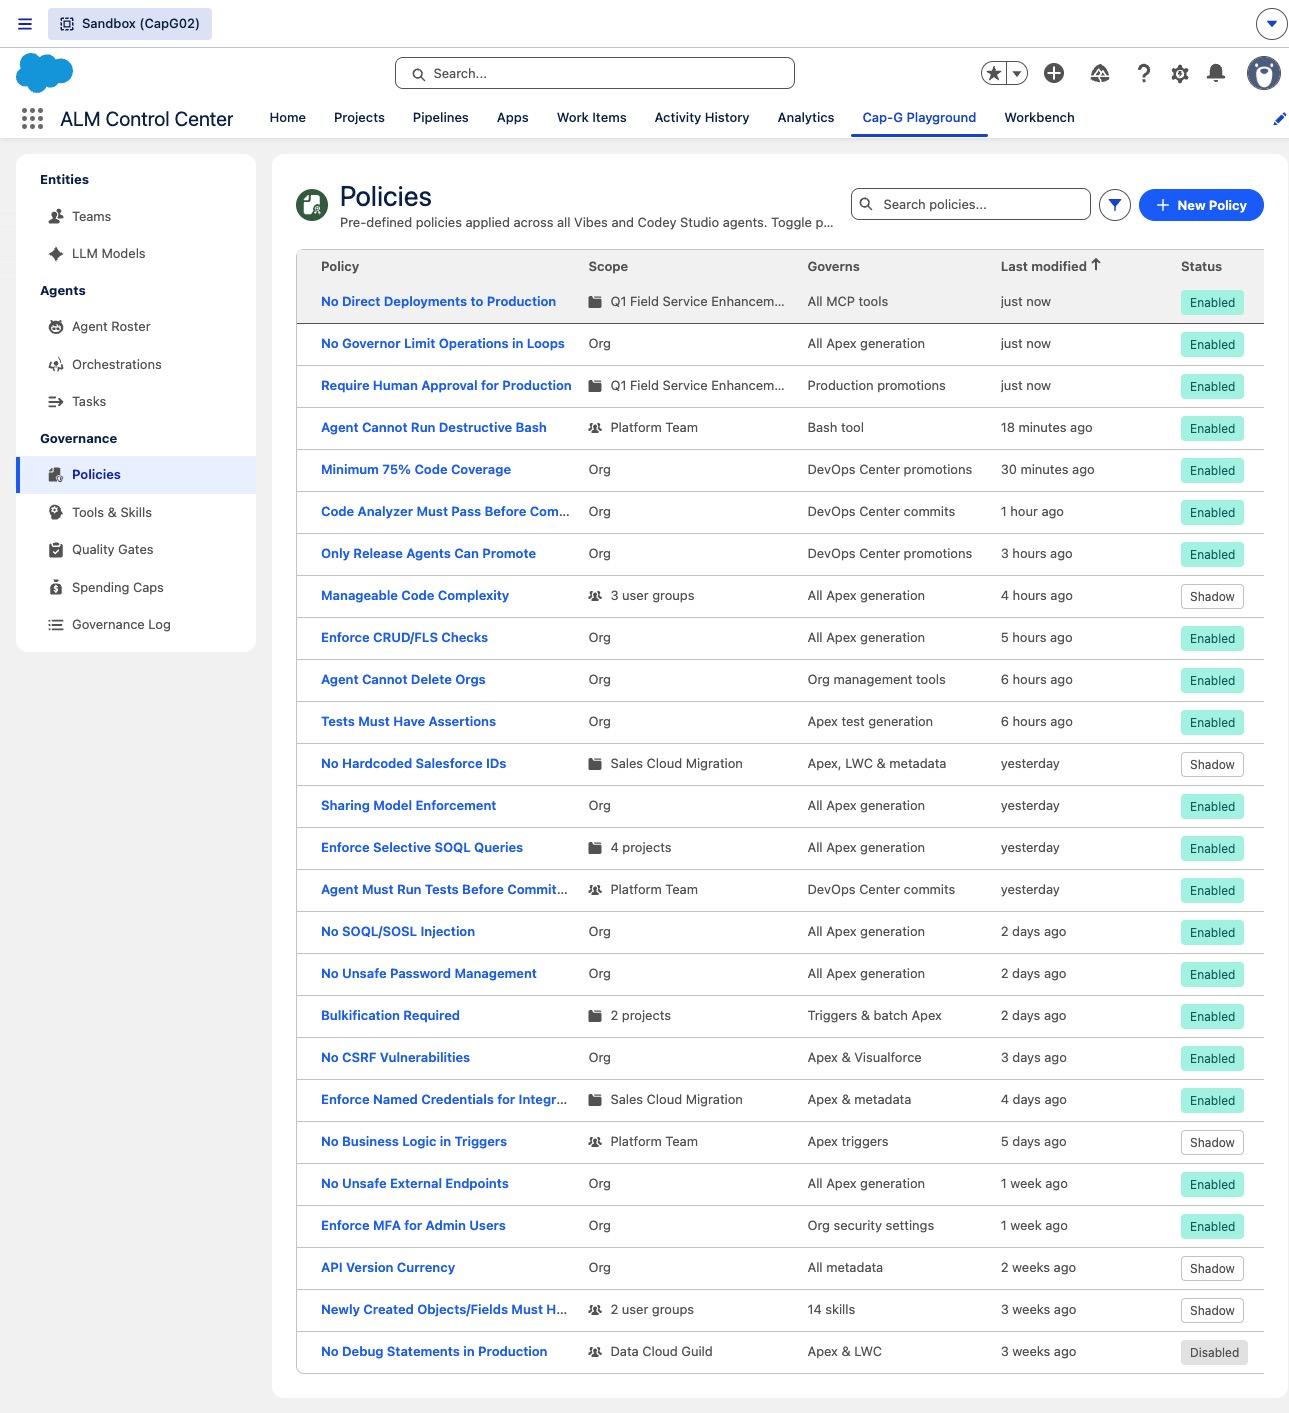Viewport: 1289px width, 1413px height.
Task: Open the policies filter funnel button
Action: coord(1115,205)
